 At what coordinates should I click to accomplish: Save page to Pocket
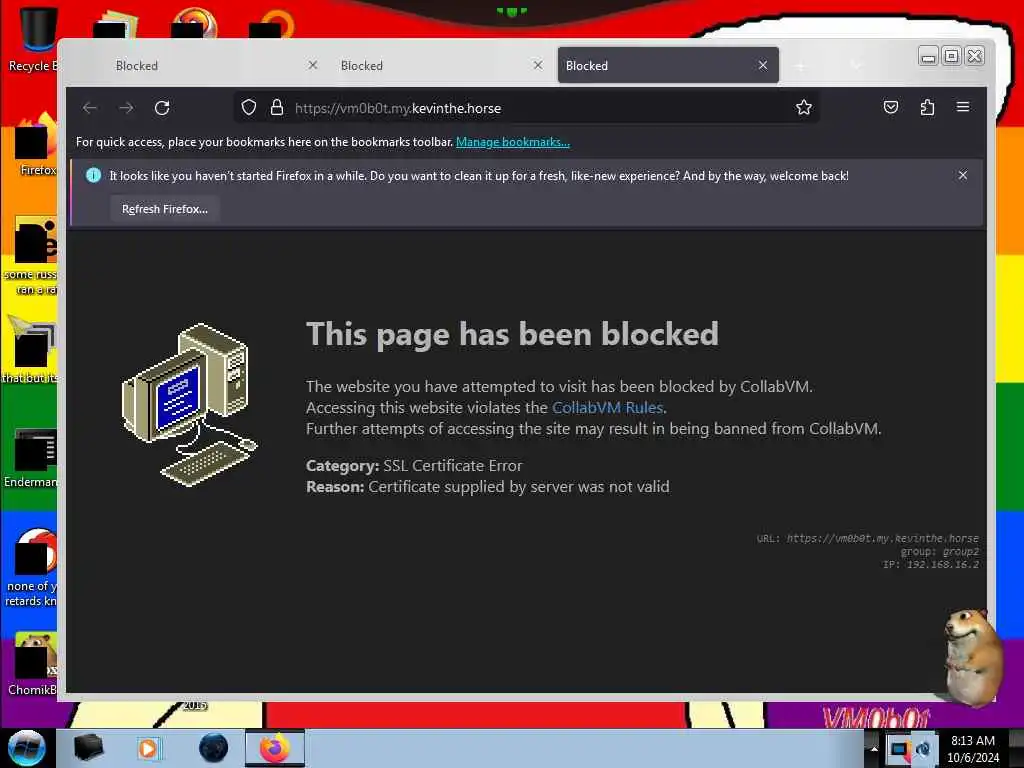tap(891, 107)
